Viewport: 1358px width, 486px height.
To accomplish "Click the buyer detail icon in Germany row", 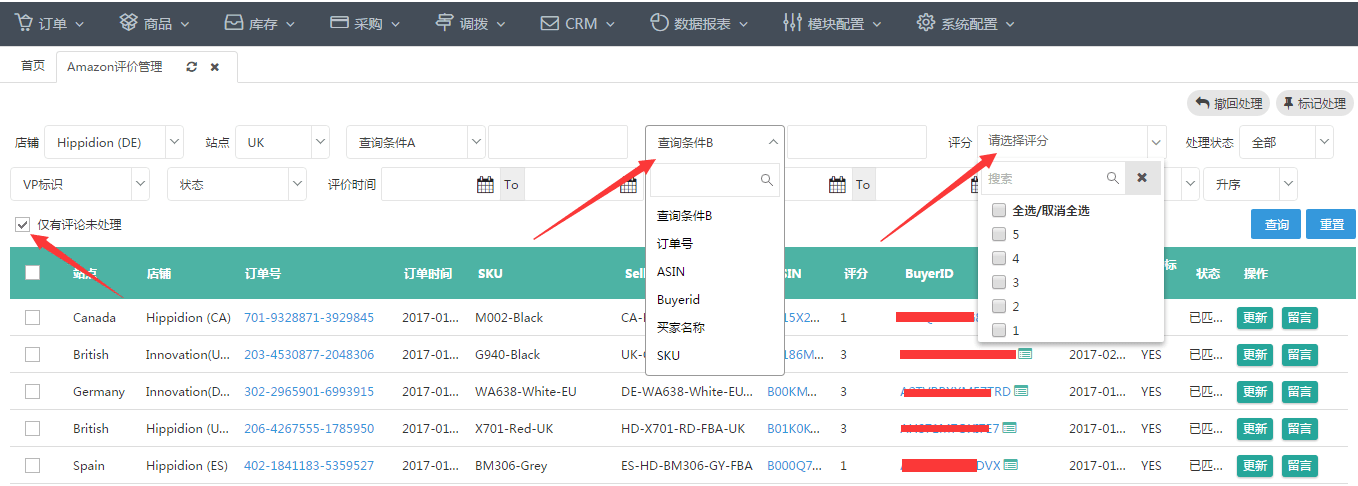I will pos(1021,391).
